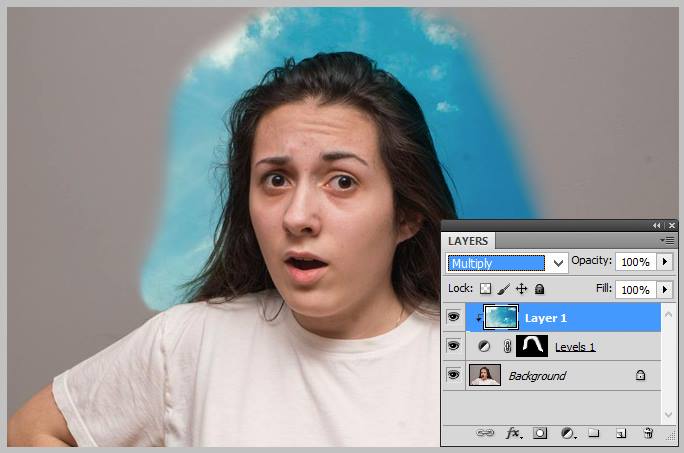The width and height of the screenshot is (684, 453).
Task: Toggle visibility of Levels 1 layer
Action: [x=453, y=347]
